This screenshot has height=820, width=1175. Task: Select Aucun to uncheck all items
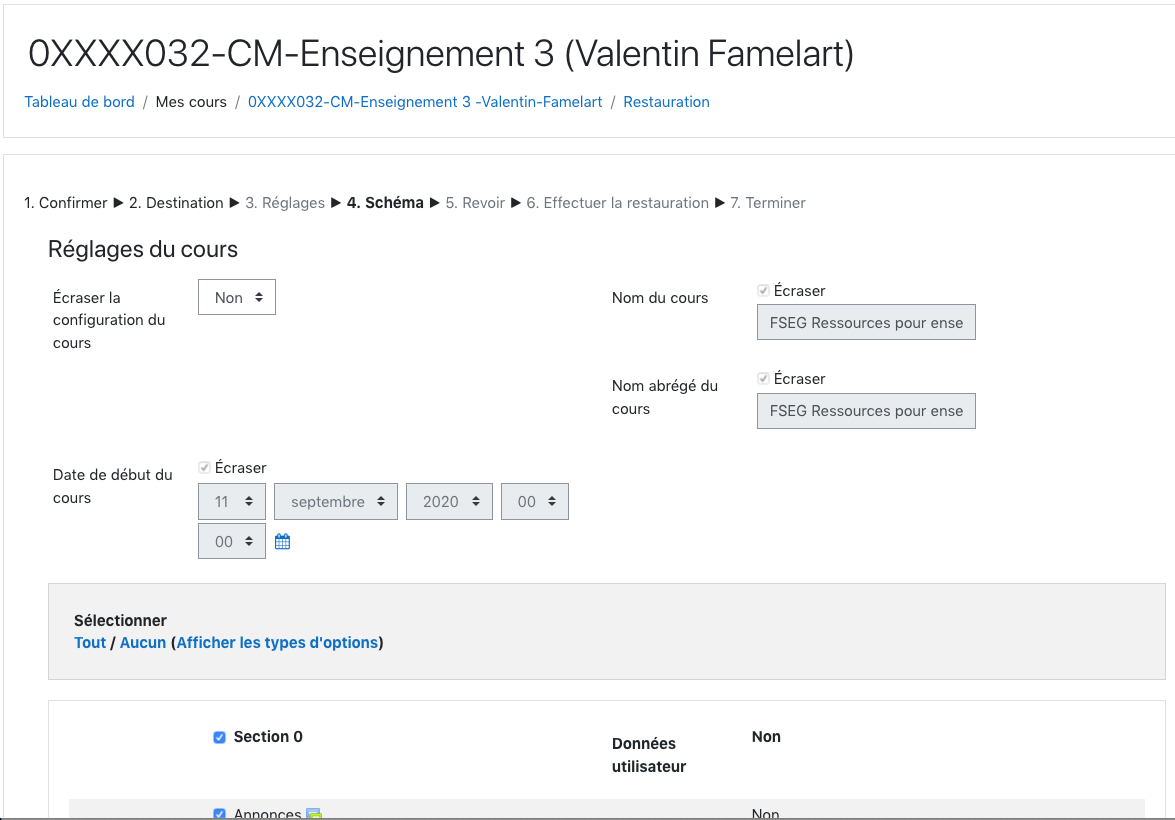(x=142, y=642)
